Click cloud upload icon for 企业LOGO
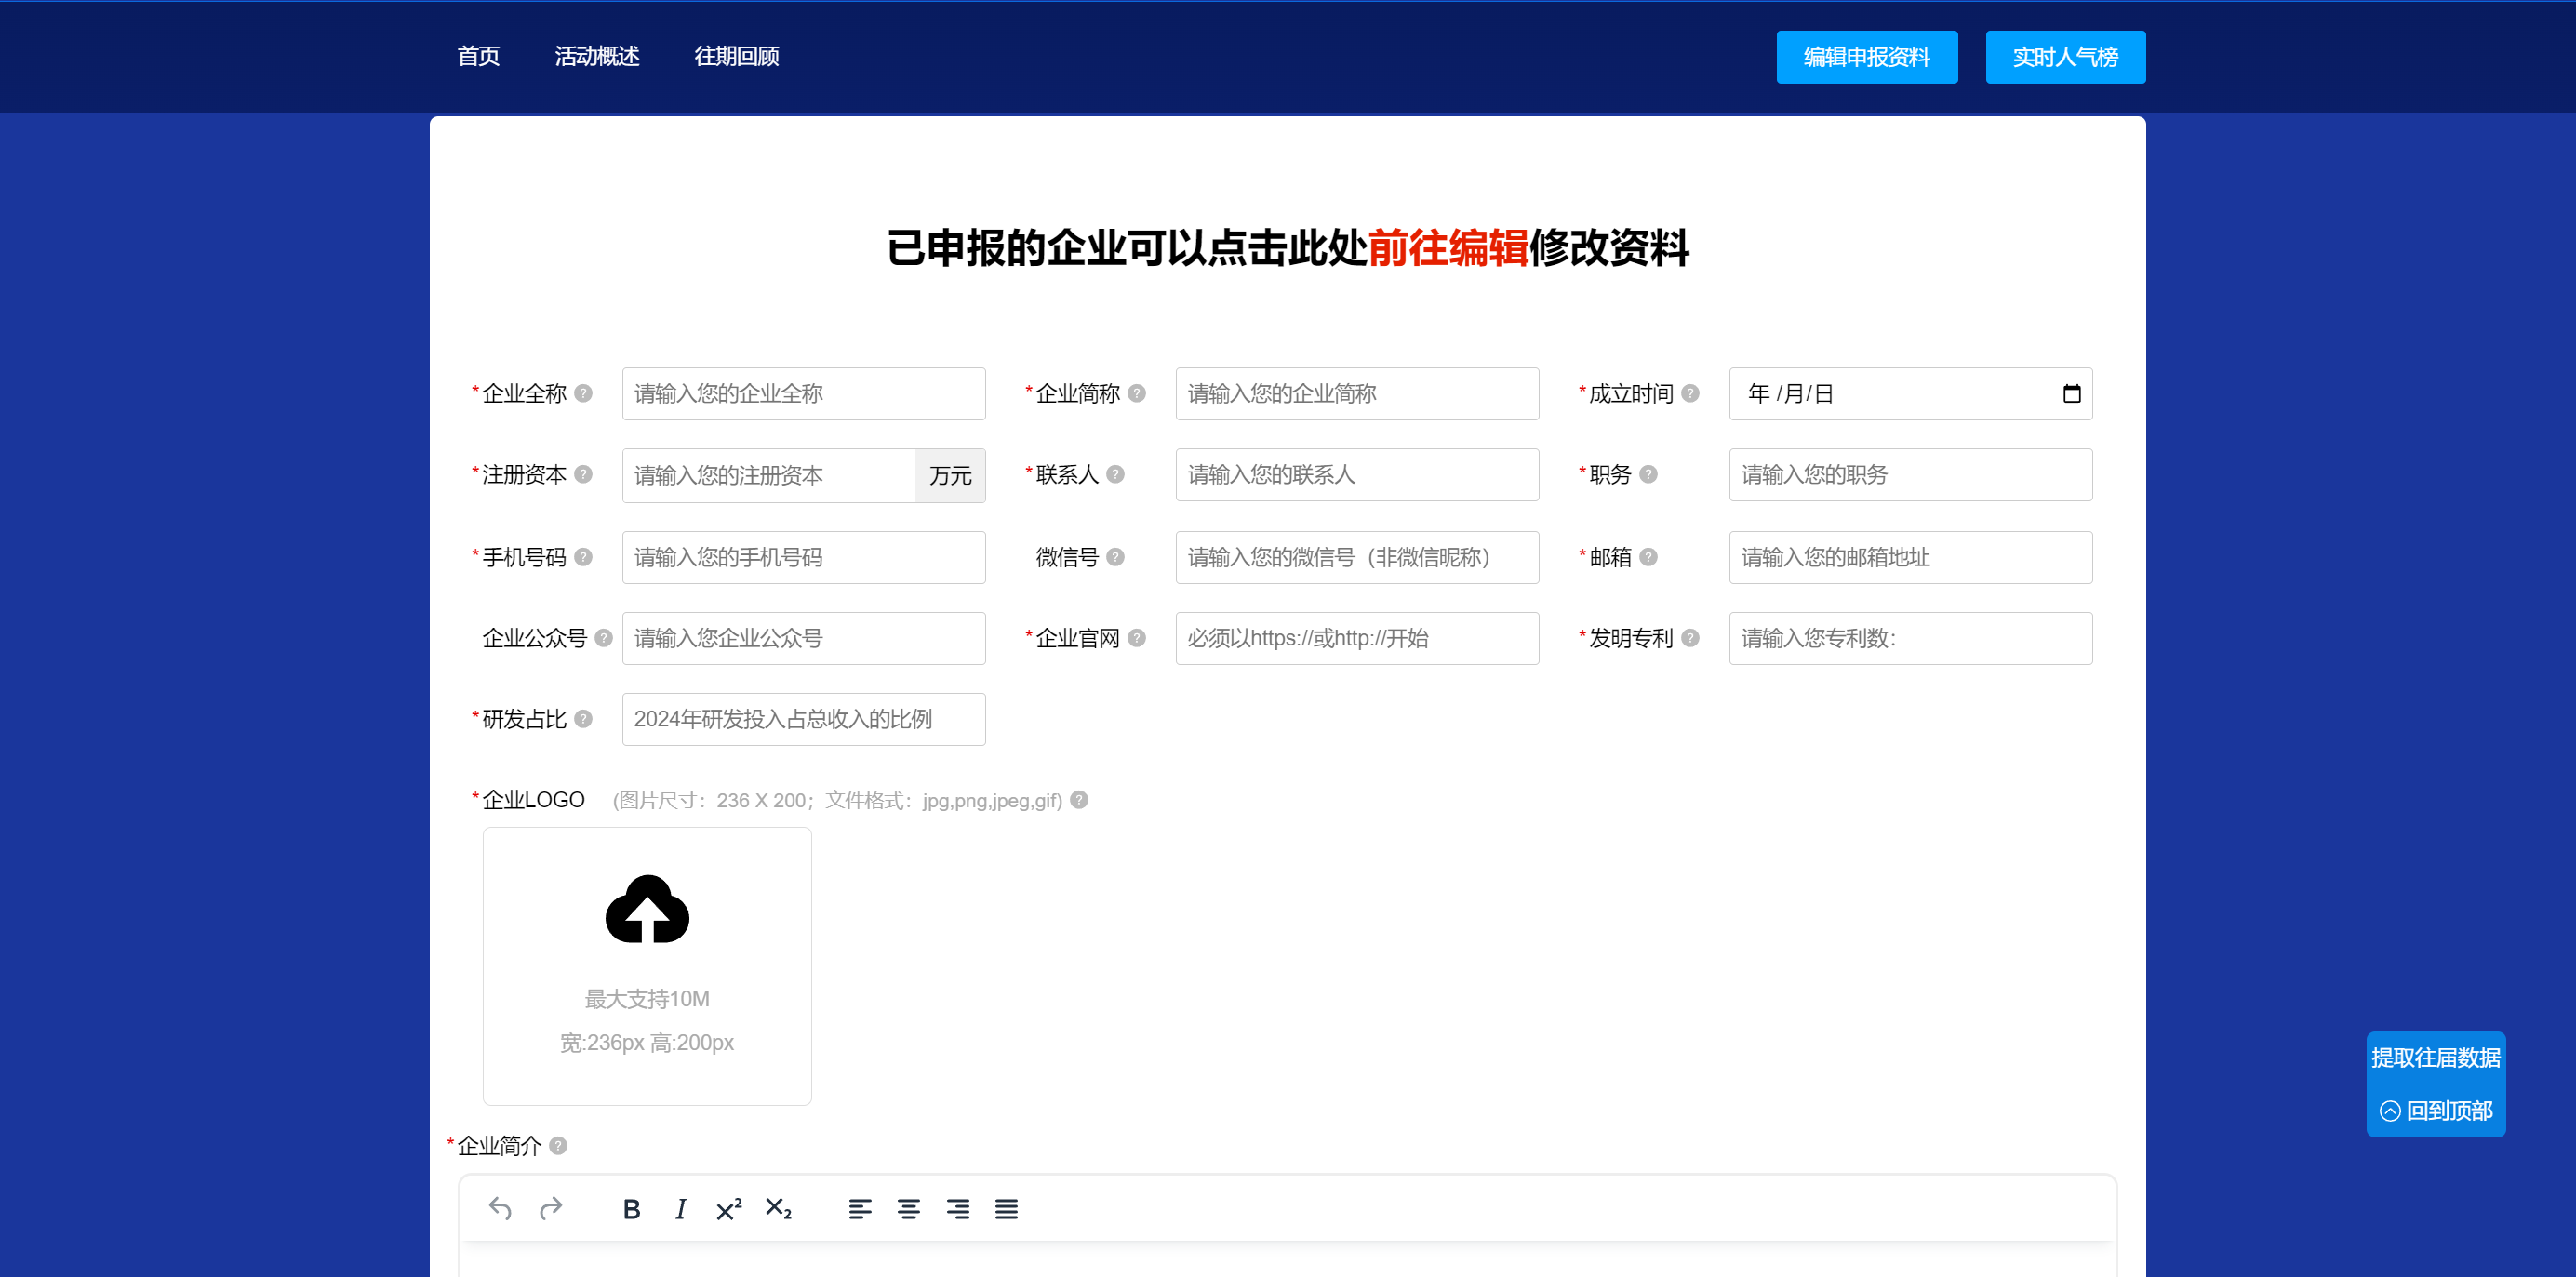Screen dimensions: 2576x1277 (647, 909)
